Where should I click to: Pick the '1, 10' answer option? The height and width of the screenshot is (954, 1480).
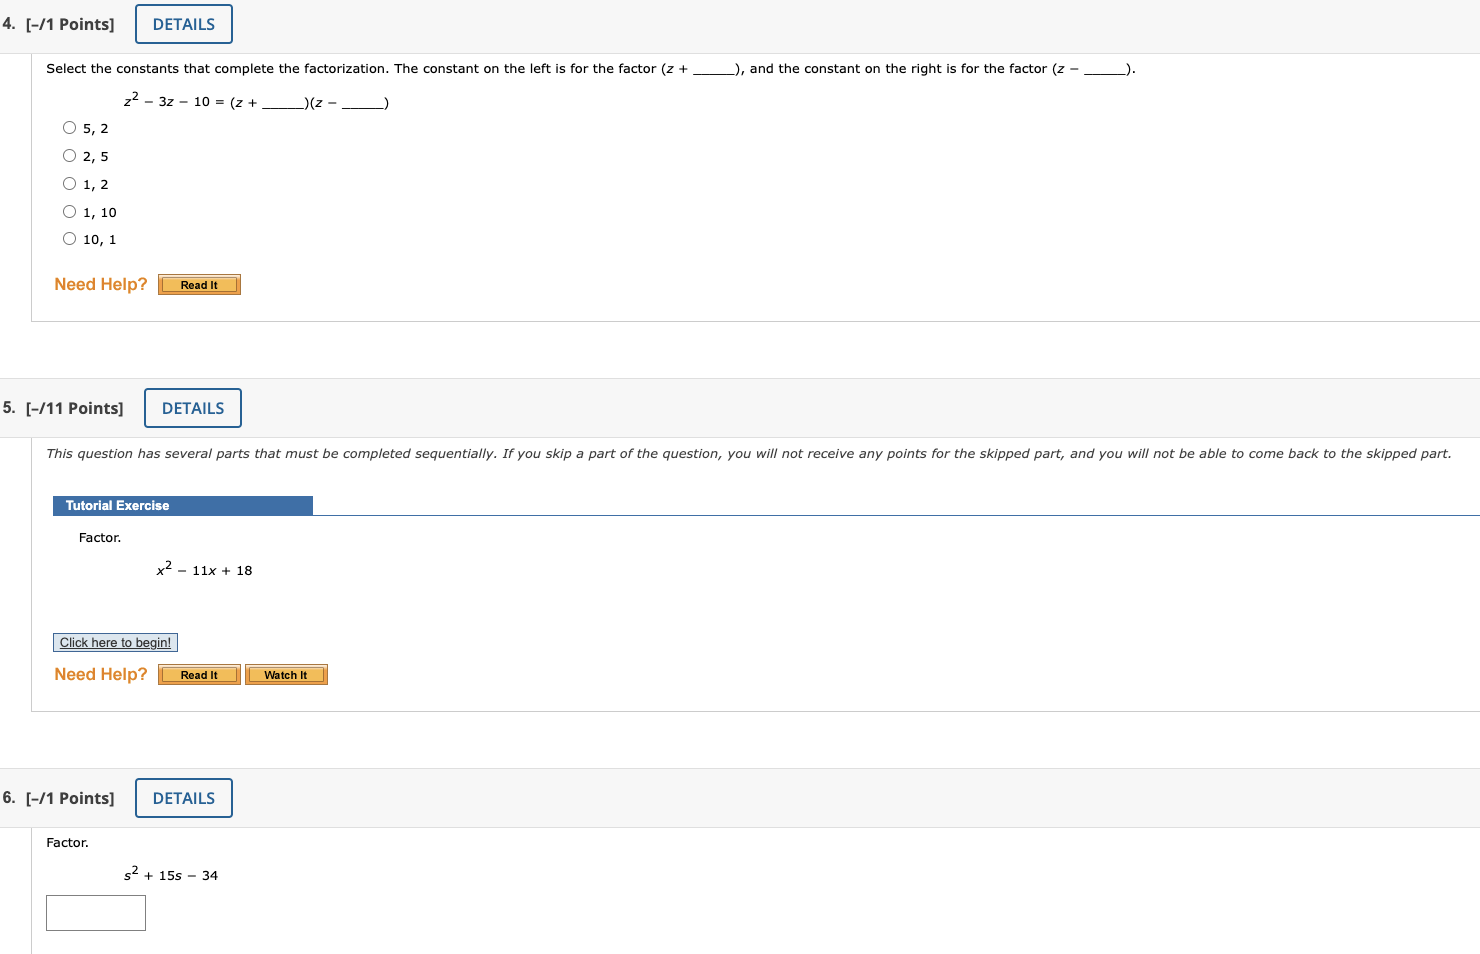69,211
